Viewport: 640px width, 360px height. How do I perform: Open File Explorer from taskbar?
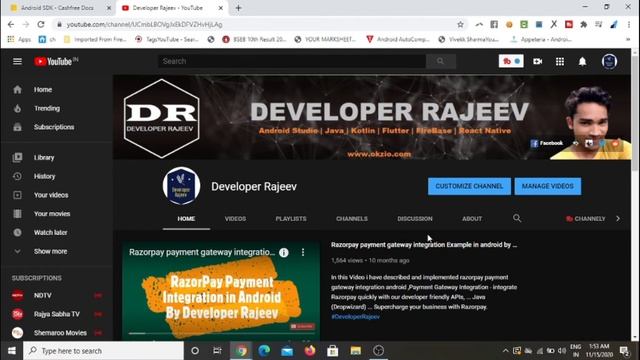(356, 351)
